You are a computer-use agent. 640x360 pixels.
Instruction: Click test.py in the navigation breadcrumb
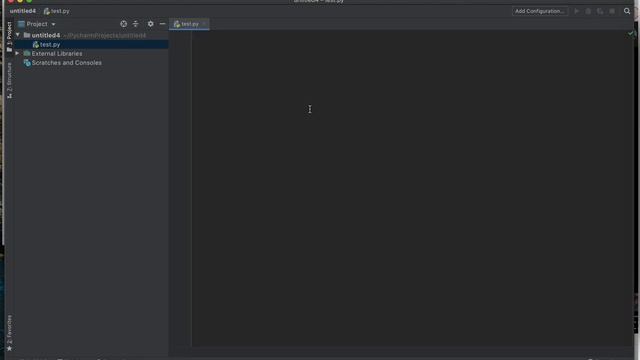(57, 11)
